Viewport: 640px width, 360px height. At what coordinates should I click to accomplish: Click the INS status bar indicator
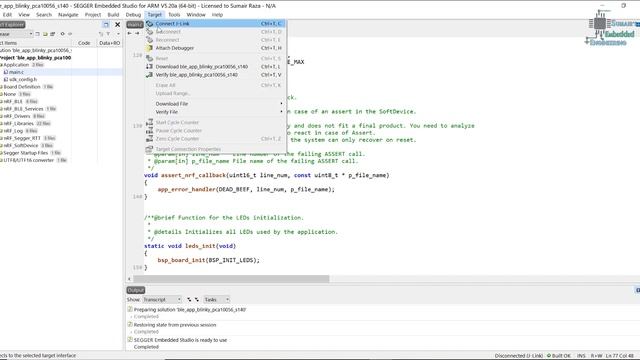(x=581, y=356)
